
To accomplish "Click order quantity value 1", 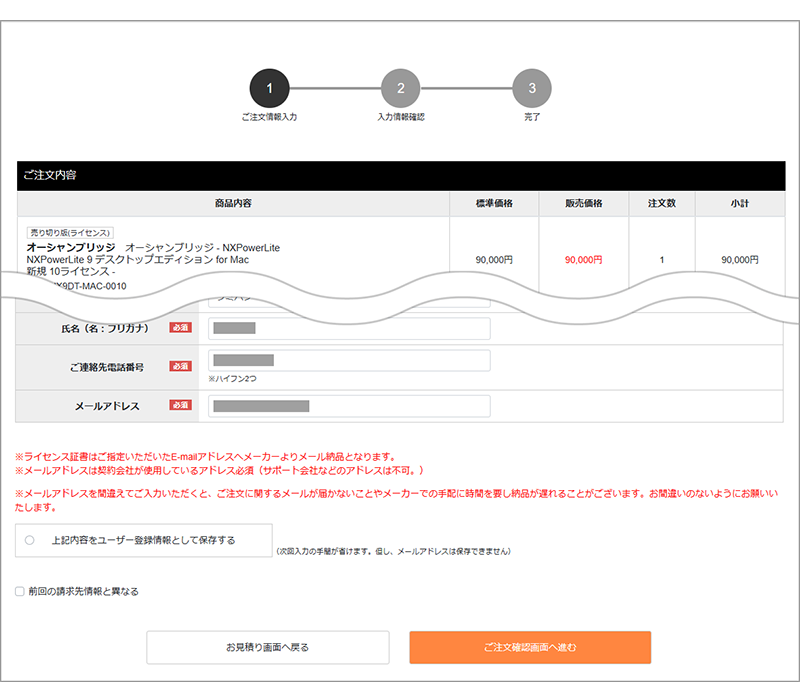I will coord(662,260).
